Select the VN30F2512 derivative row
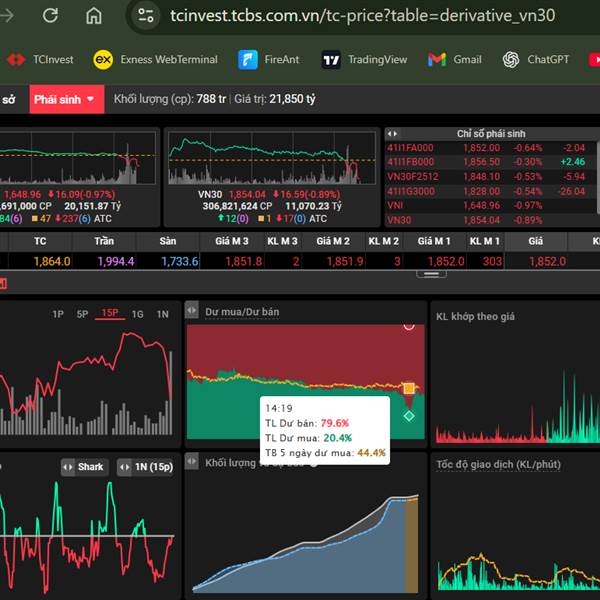Viewport: 600px width, 600px height. (x=490, y=176)
